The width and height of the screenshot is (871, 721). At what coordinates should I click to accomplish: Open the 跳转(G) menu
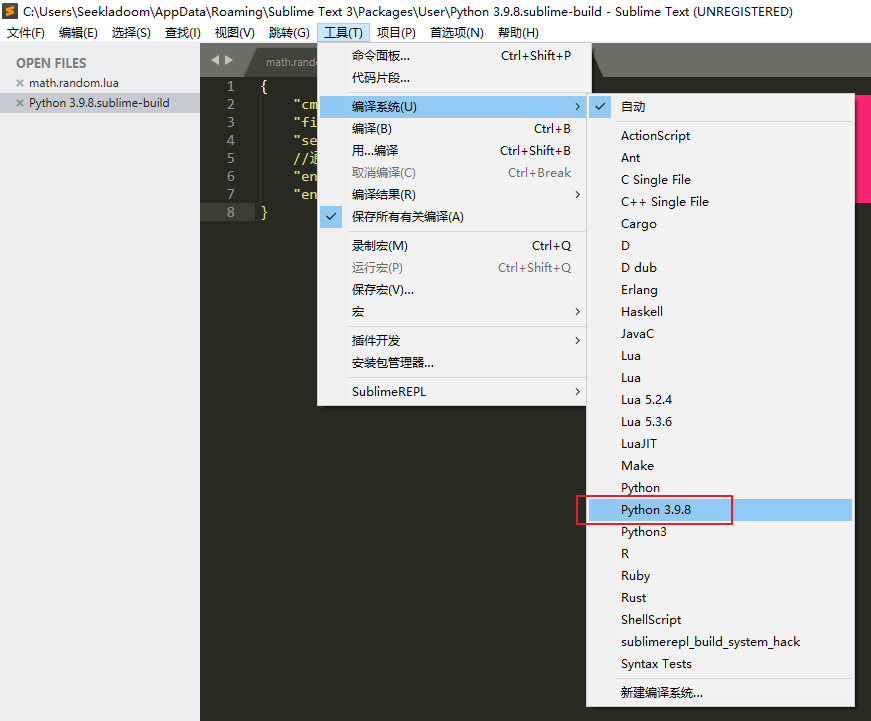pos(289,33)
